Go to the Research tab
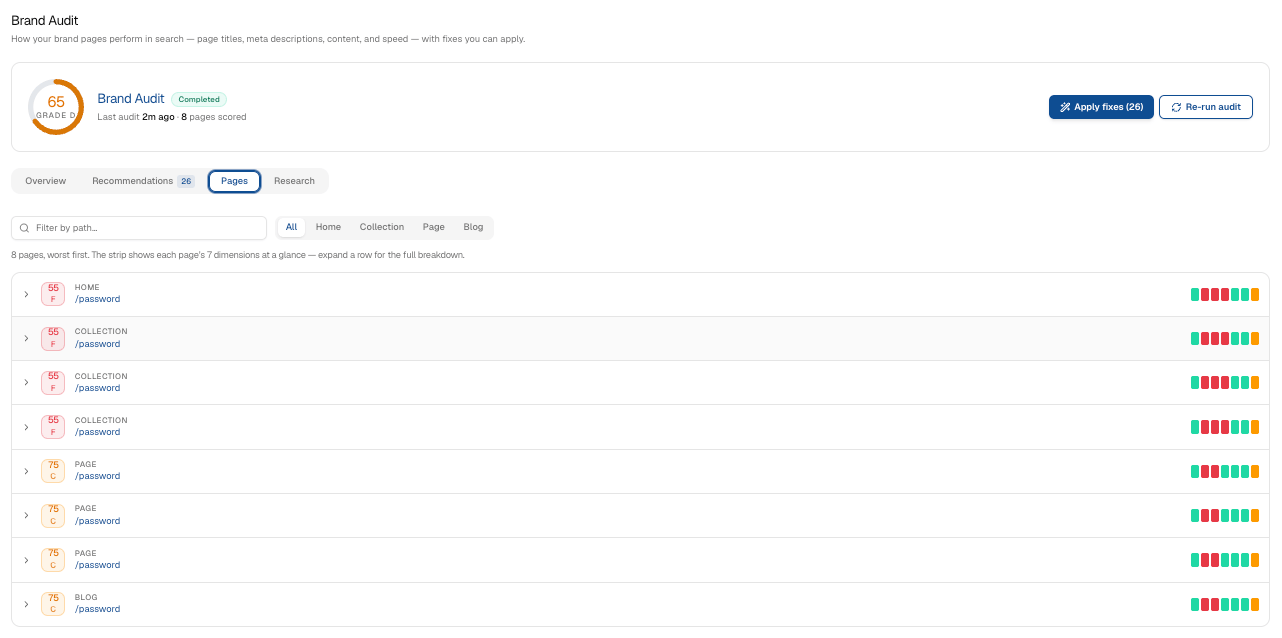Image resolution: width=1282 pixels, height=638 pixels. click(294, 181)
